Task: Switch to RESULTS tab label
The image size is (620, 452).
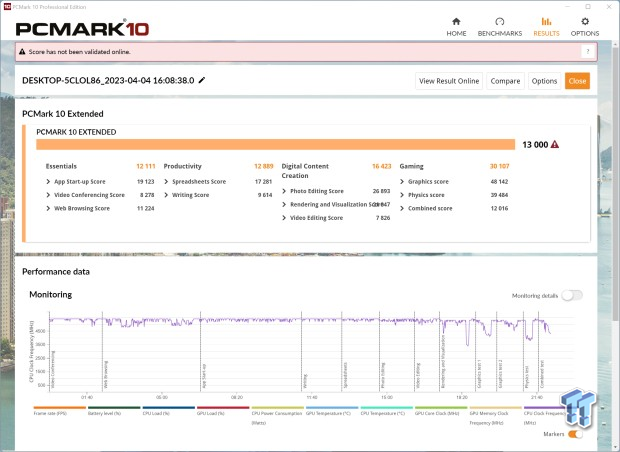Action: 546,34
